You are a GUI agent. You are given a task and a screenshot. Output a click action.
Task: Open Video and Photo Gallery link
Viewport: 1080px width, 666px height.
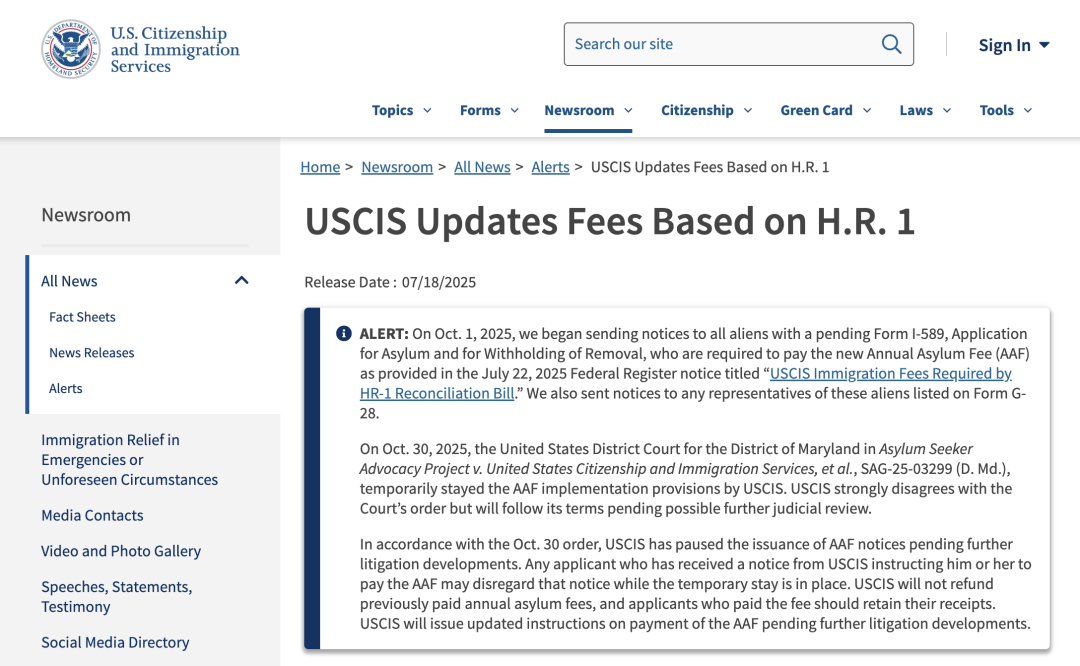point(121,551)
